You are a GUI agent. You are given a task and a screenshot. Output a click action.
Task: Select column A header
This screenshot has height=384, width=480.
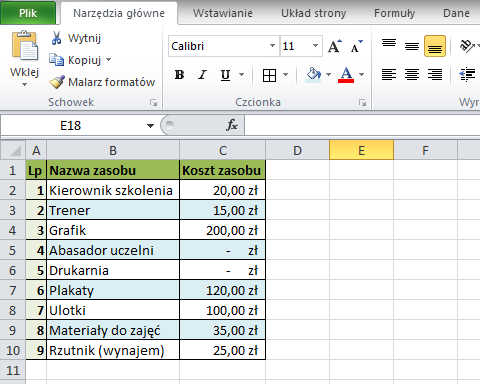[36, 150]
